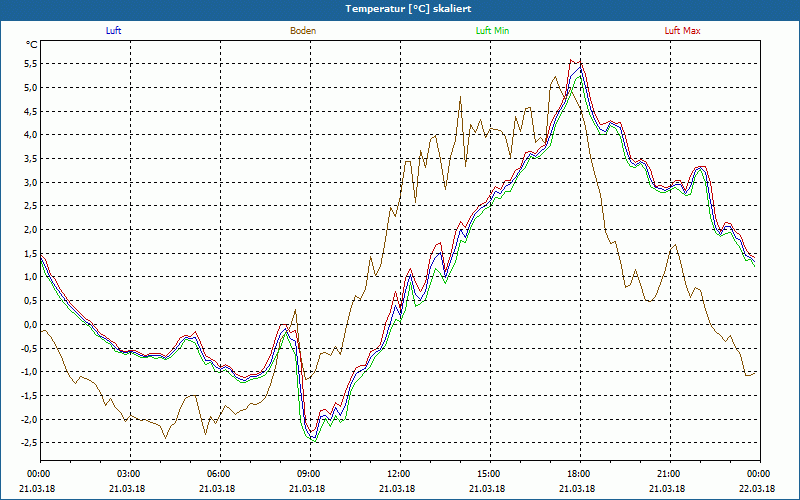
Task: Click the '21.03.18' date under 09:00
Action: pos(307,488)
